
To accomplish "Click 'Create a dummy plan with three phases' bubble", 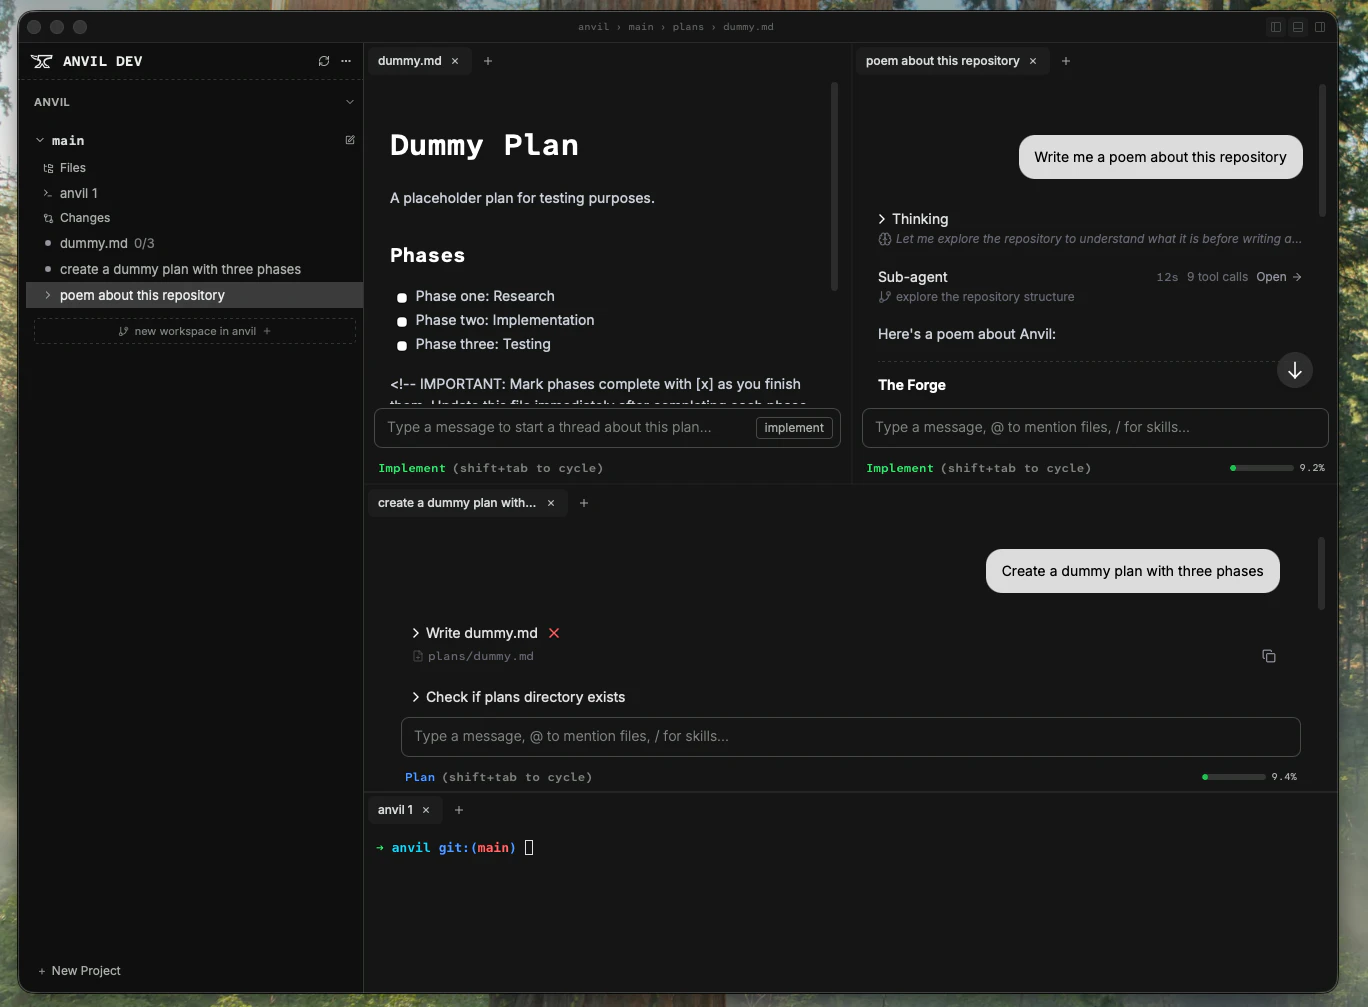I will pos(1133,571).
